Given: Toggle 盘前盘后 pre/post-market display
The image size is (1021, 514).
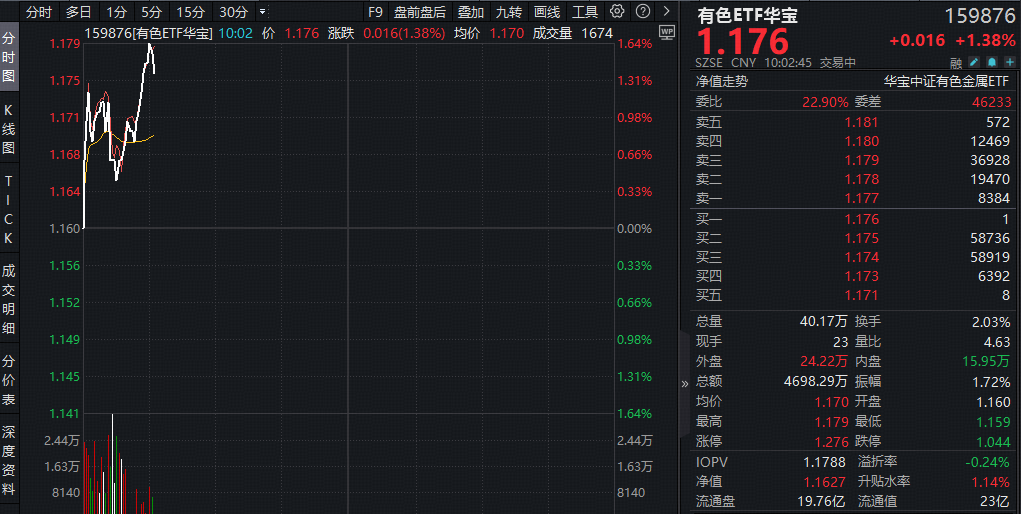Looking at the screenshot, I should (x=419, y=12).
